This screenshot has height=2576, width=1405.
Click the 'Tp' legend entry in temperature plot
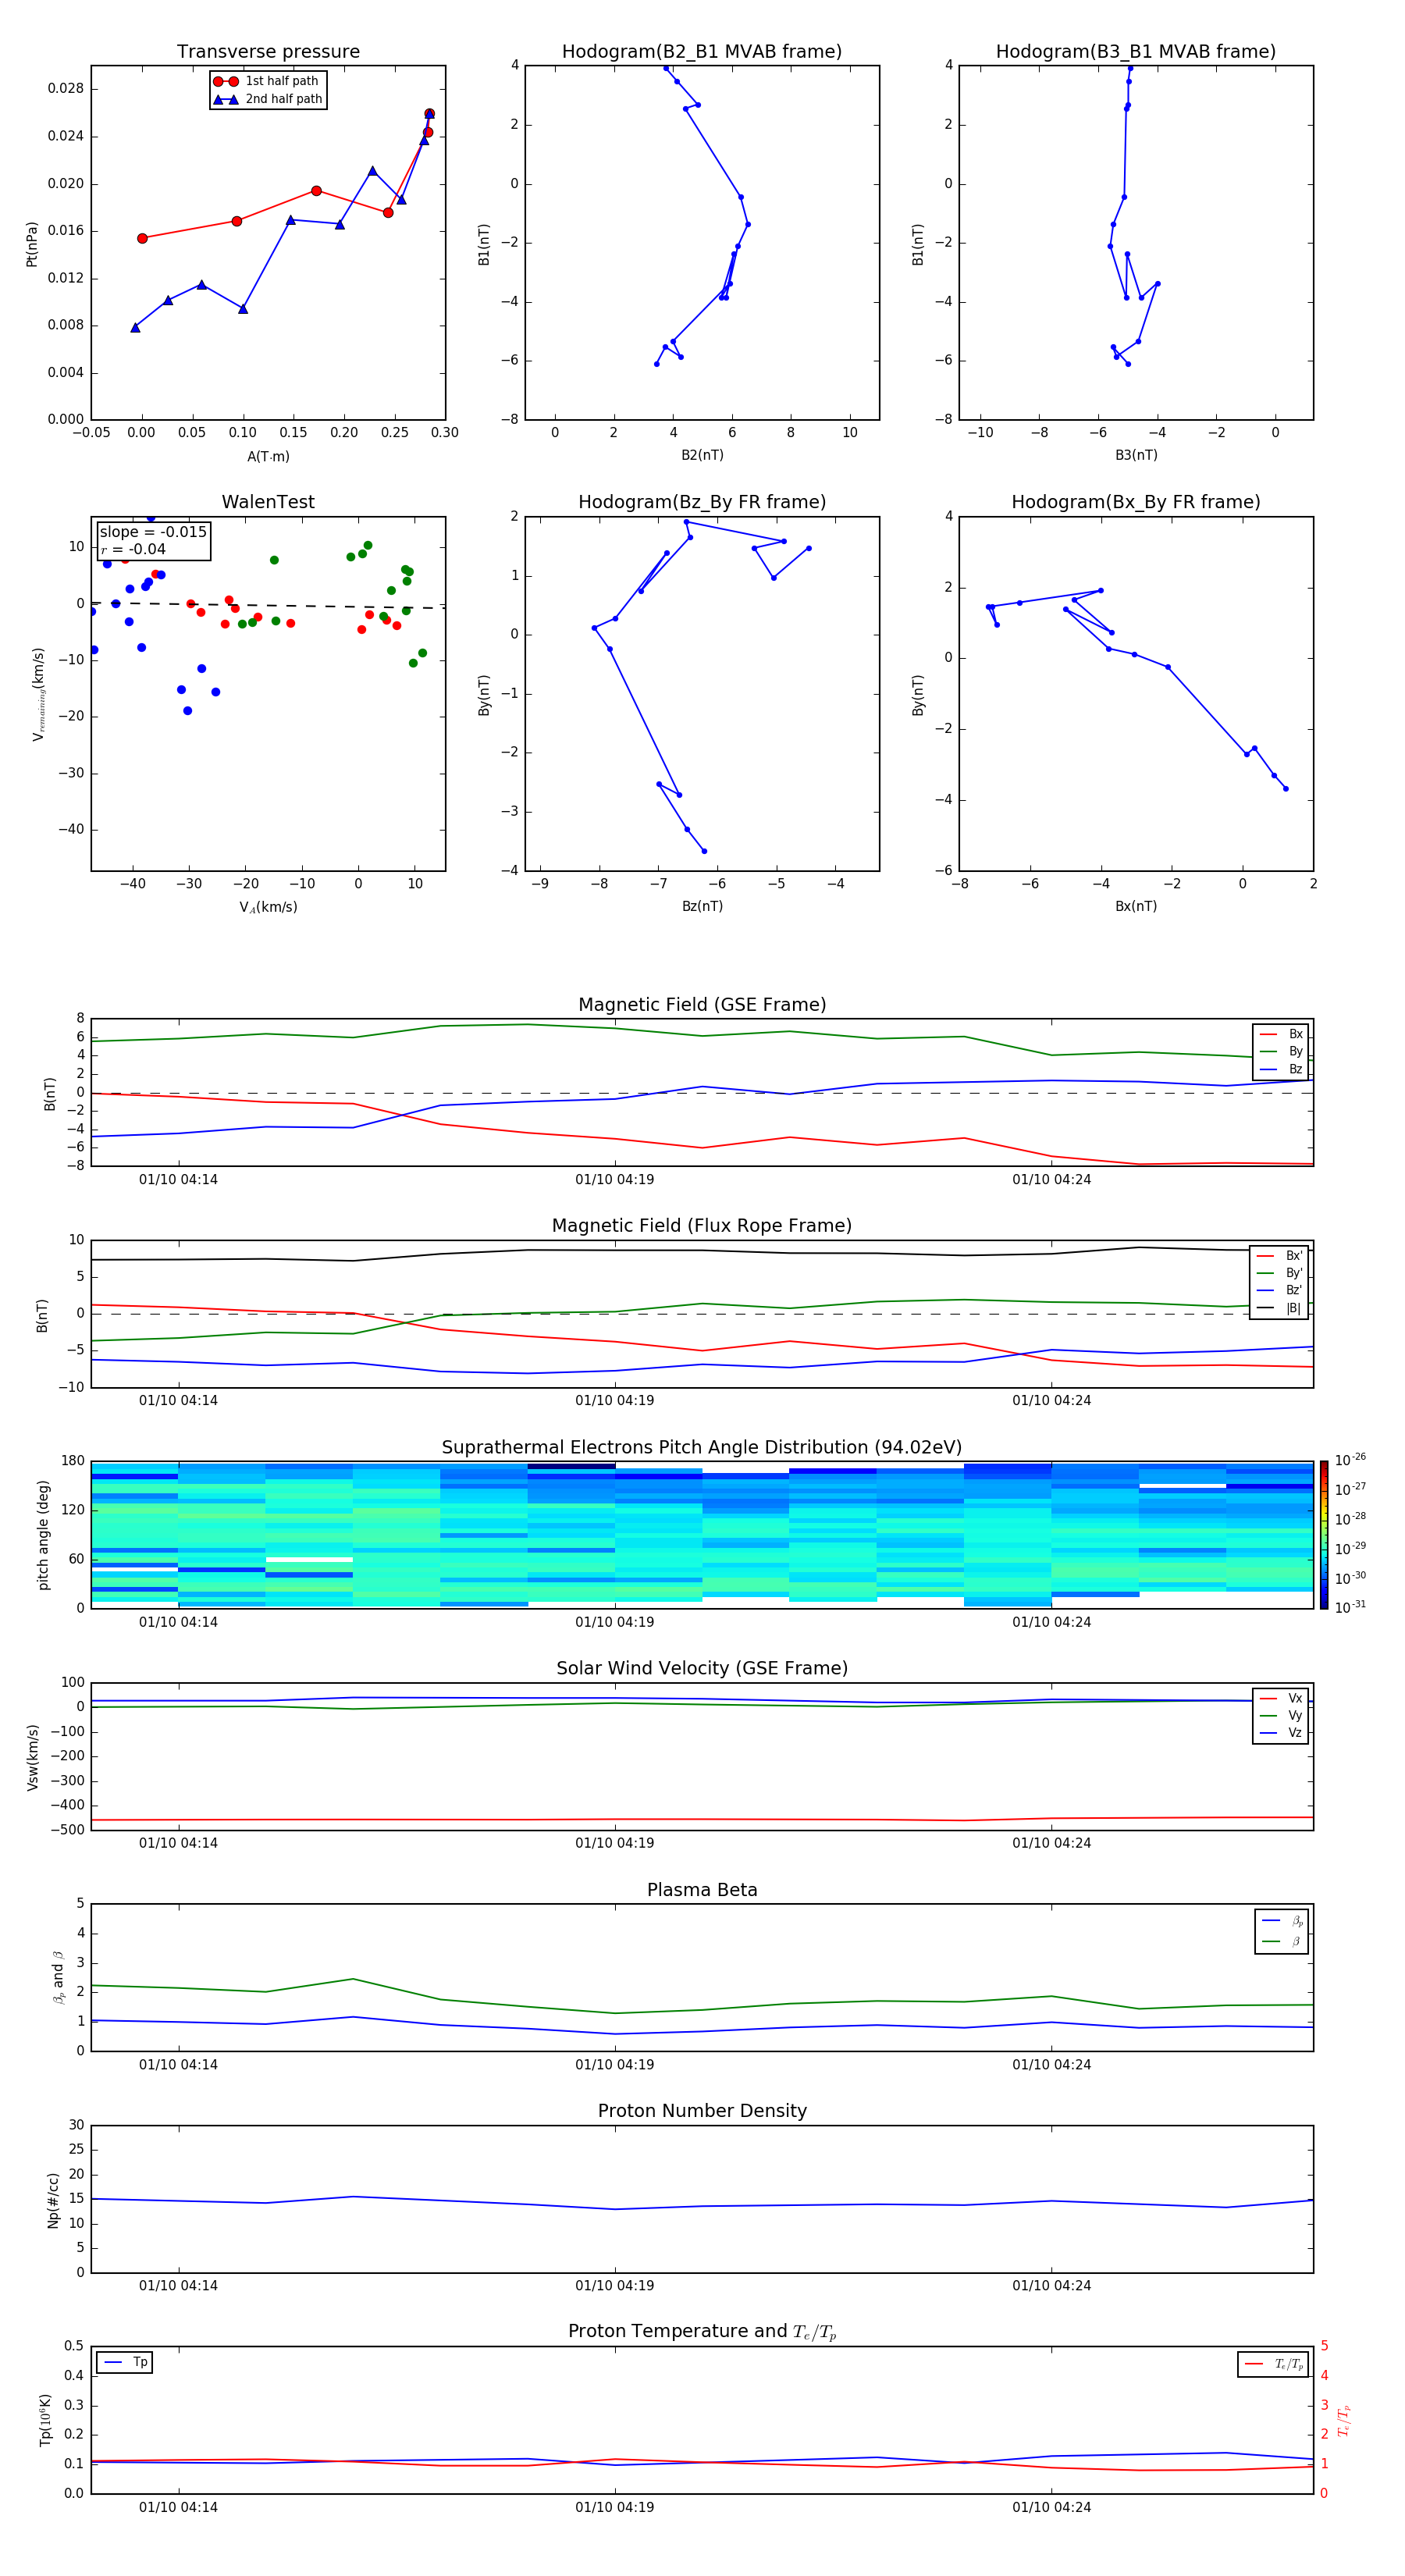(x=125, y=2362)
